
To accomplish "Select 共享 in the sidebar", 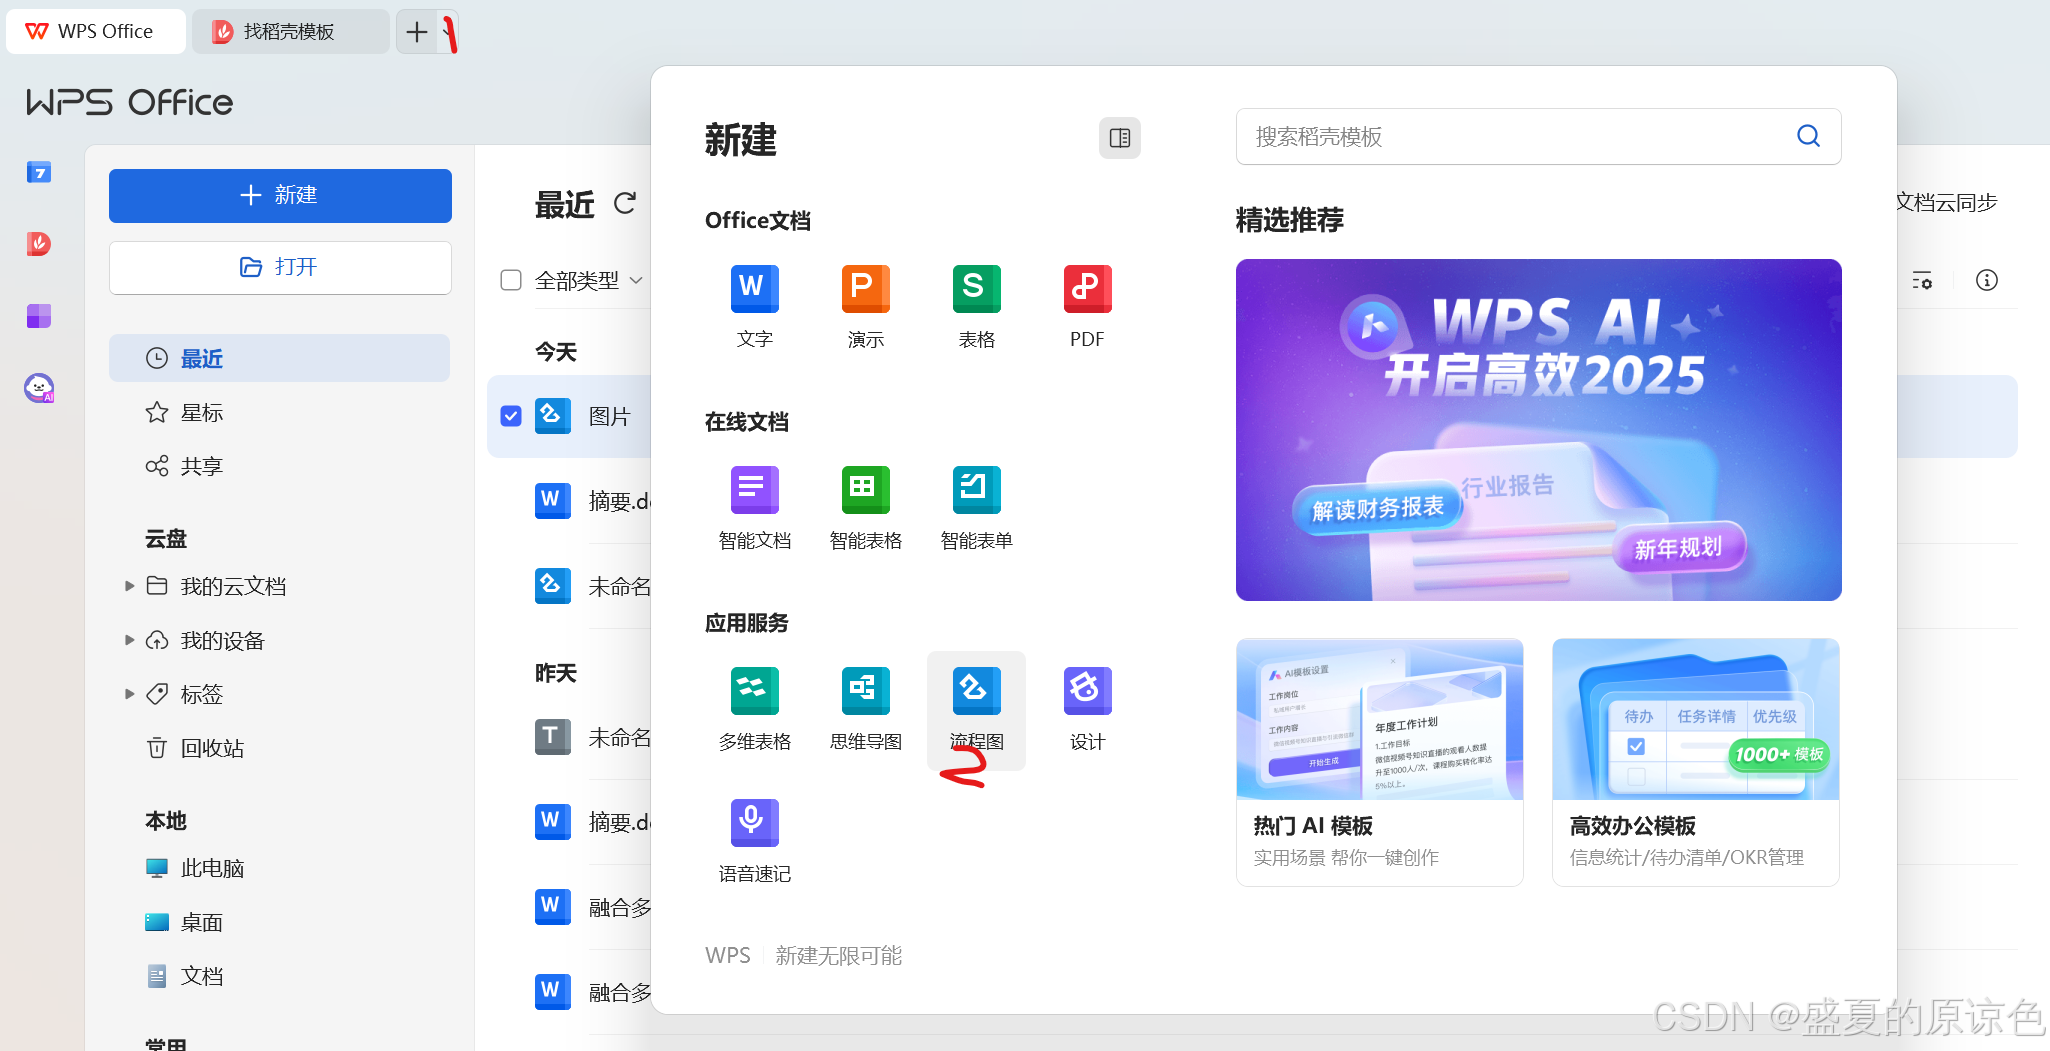I will pyautogui.click(x=279, y=466).
